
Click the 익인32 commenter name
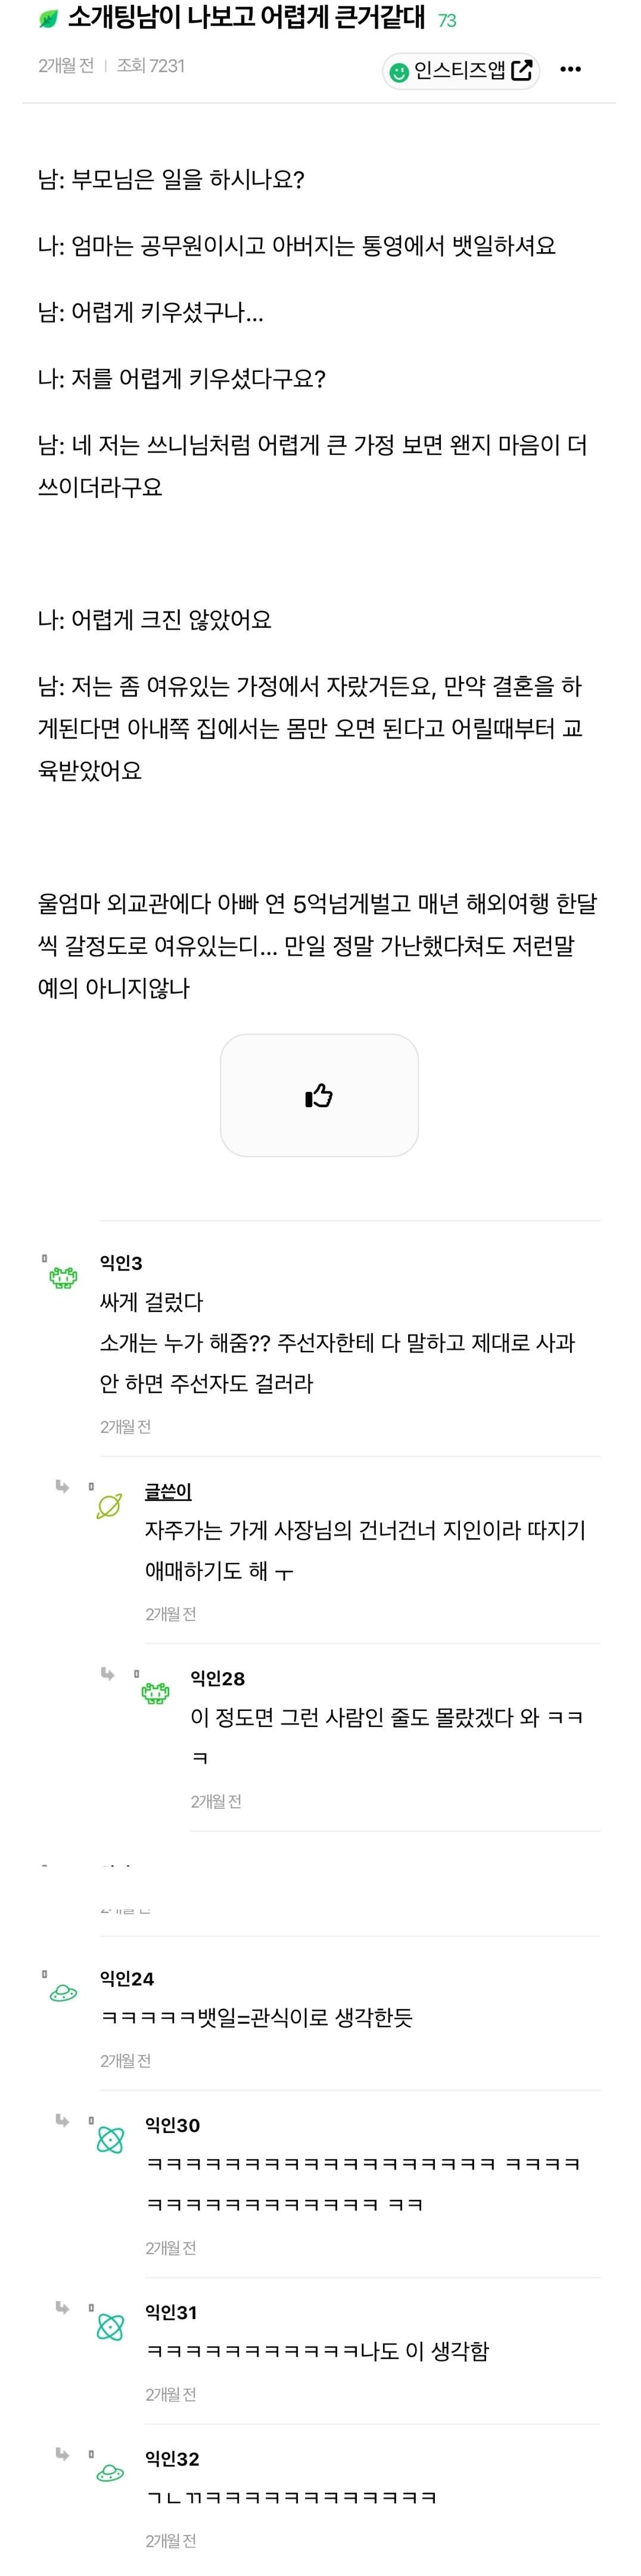[x=172, y=2458]
